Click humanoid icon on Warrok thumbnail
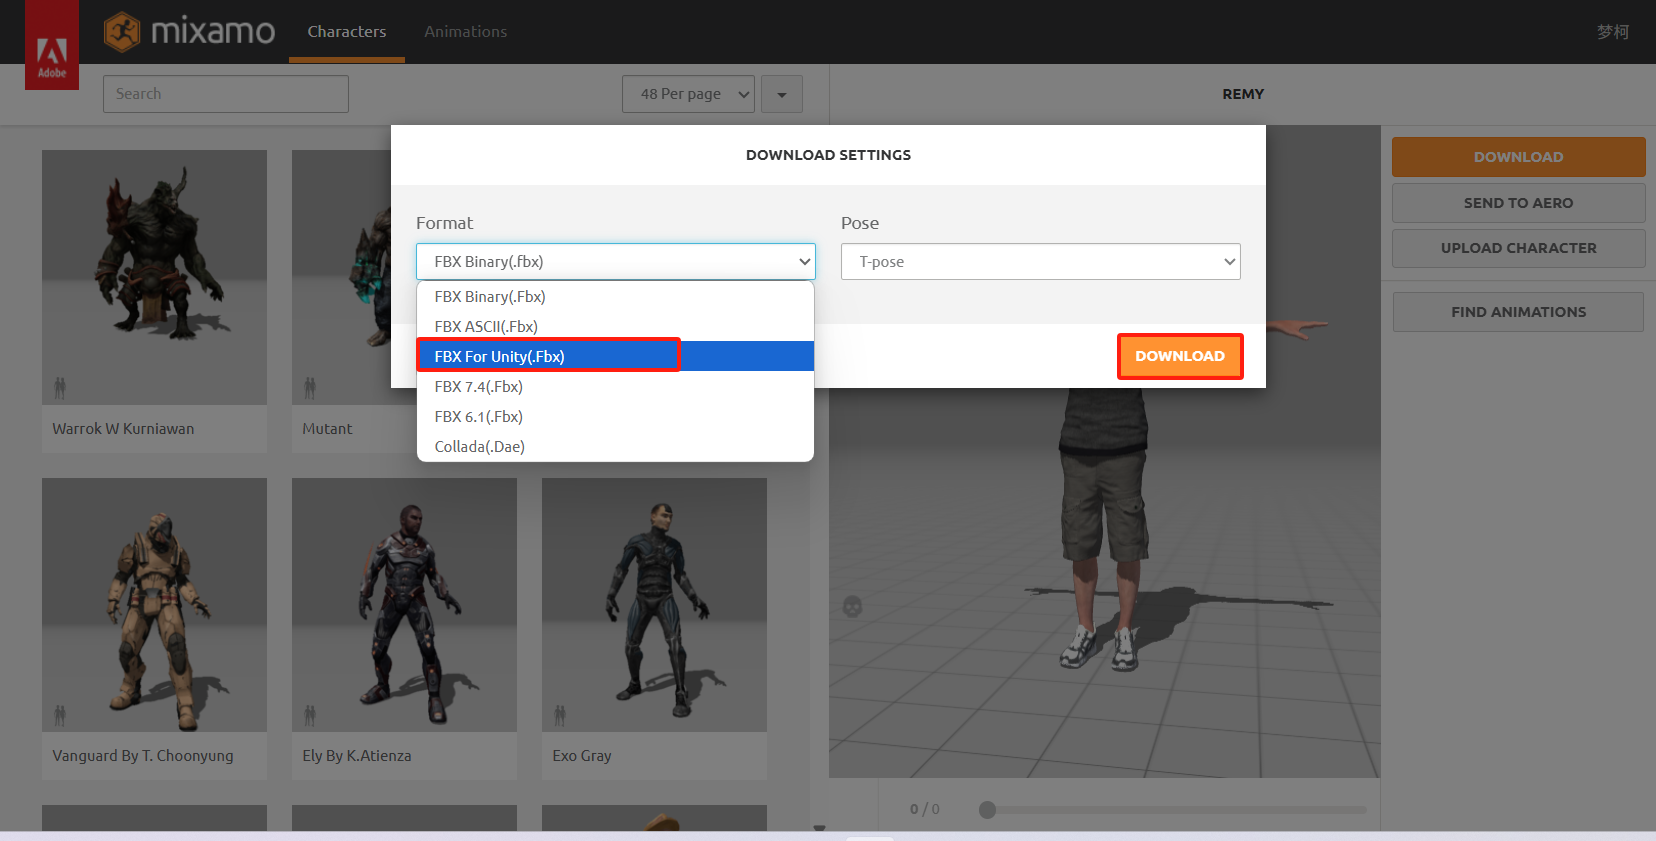The height and width of the screenshot is (841, 1656). (60, 387)
